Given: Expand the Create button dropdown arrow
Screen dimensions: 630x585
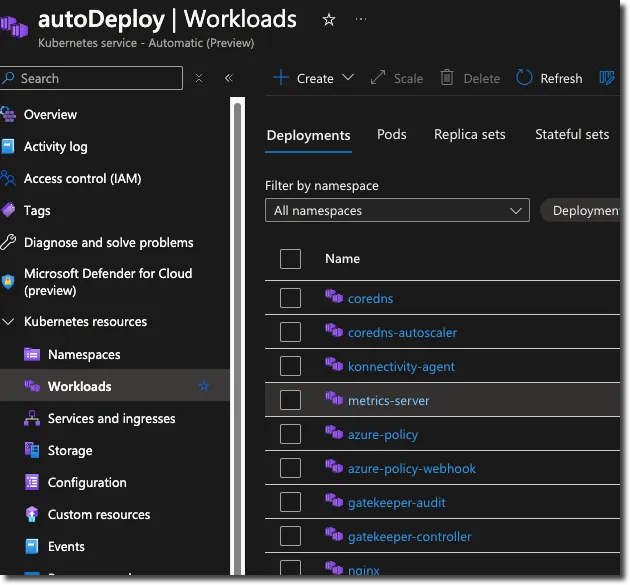Looking at the screenshot, I should tap(348, 78).
